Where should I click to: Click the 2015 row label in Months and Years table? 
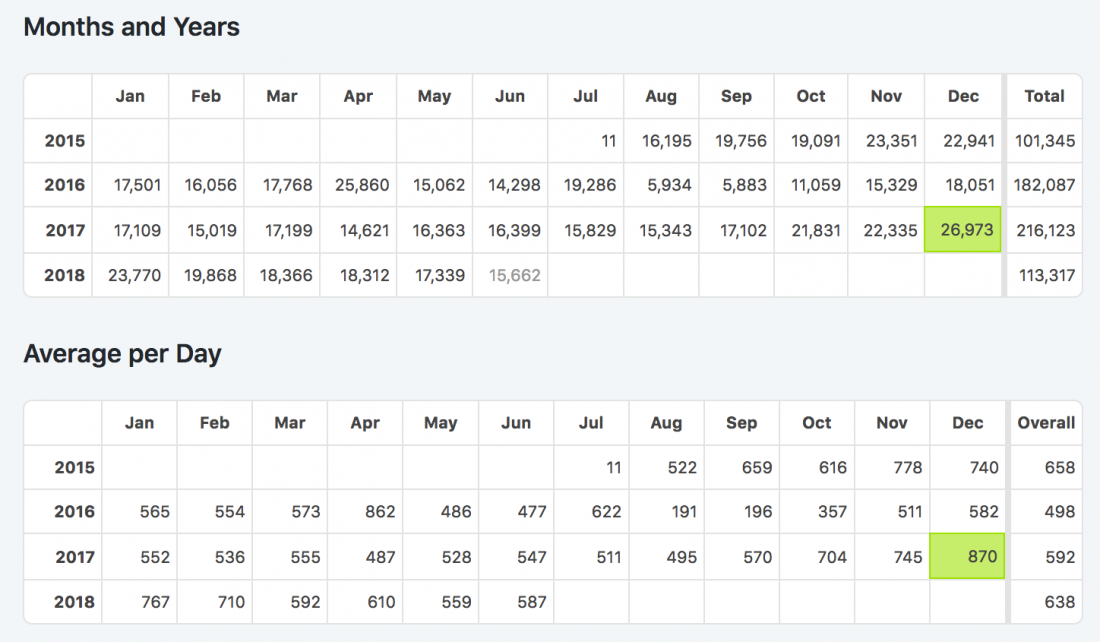point(65,141)
